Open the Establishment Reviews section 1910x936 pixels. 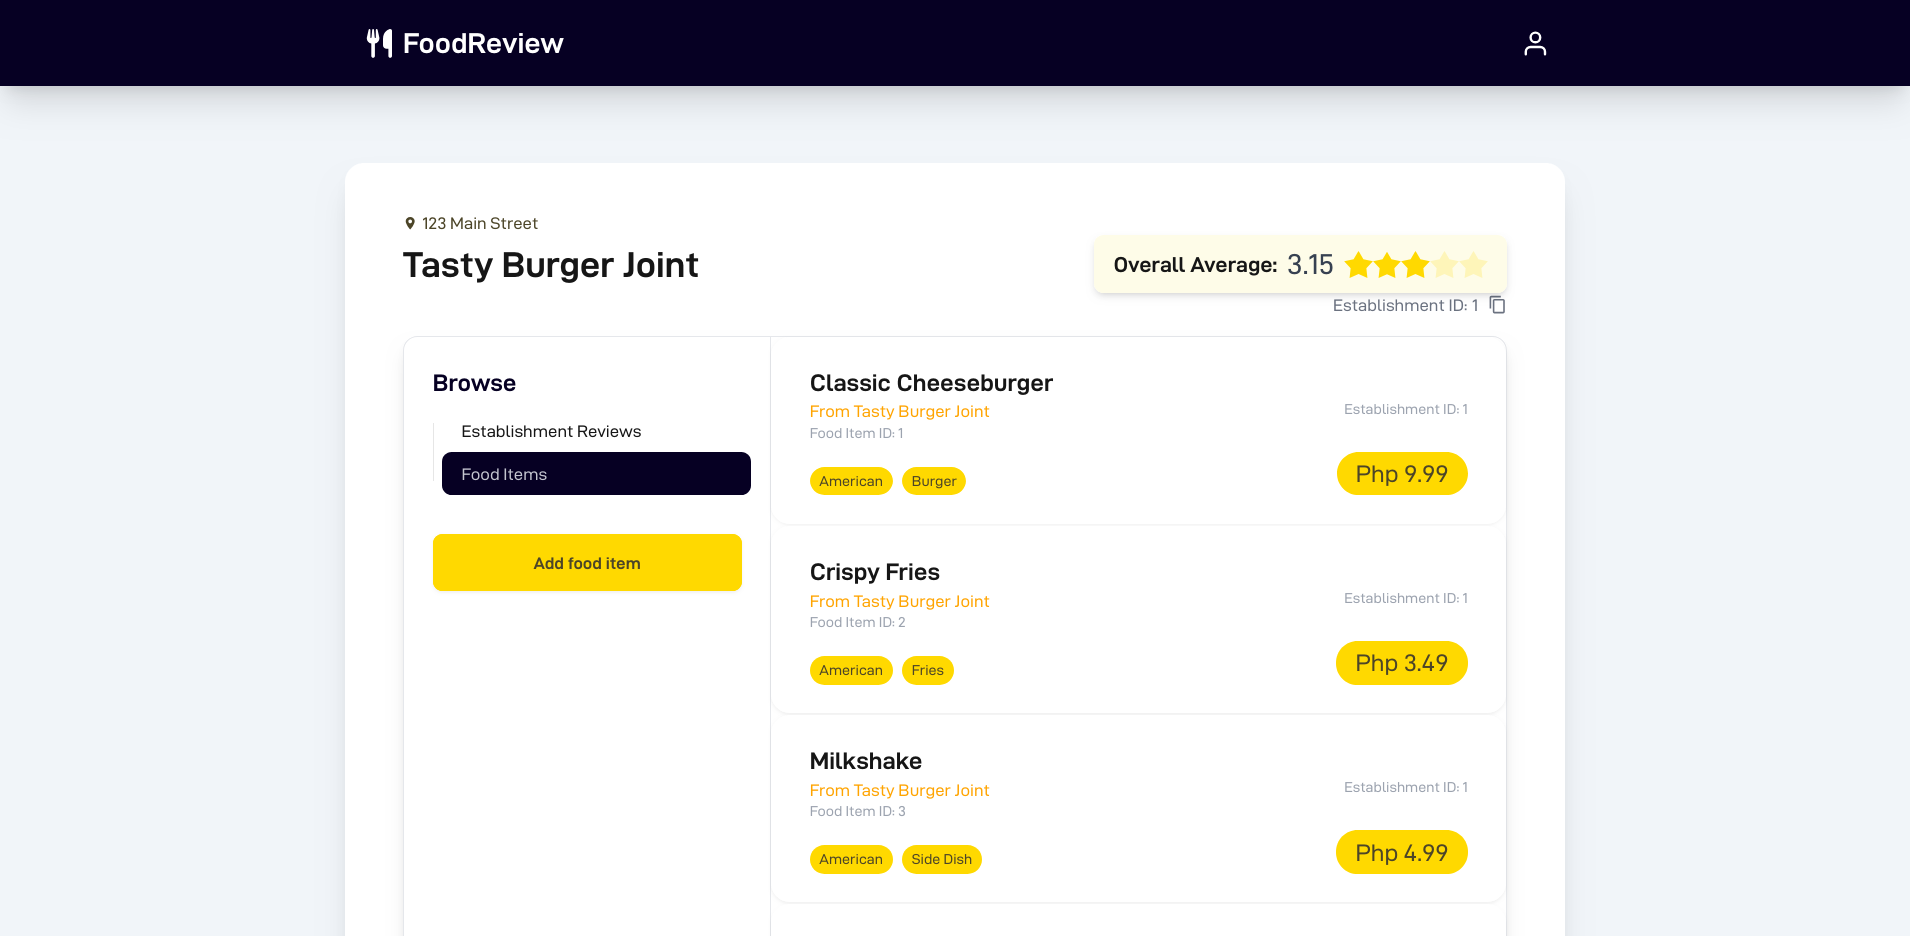coord(551,431)
